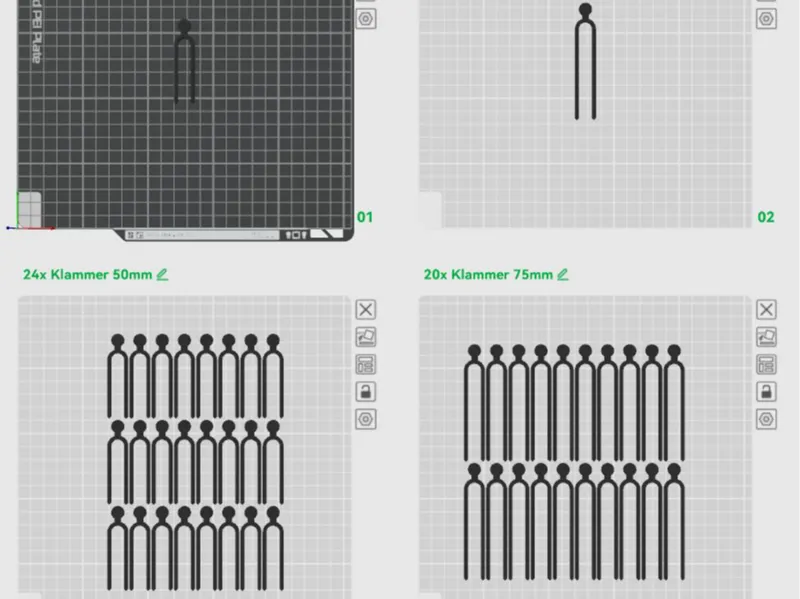Open plate settings for plate 02
The width and height of the screenshot is (800, 599).
[766, 19]
